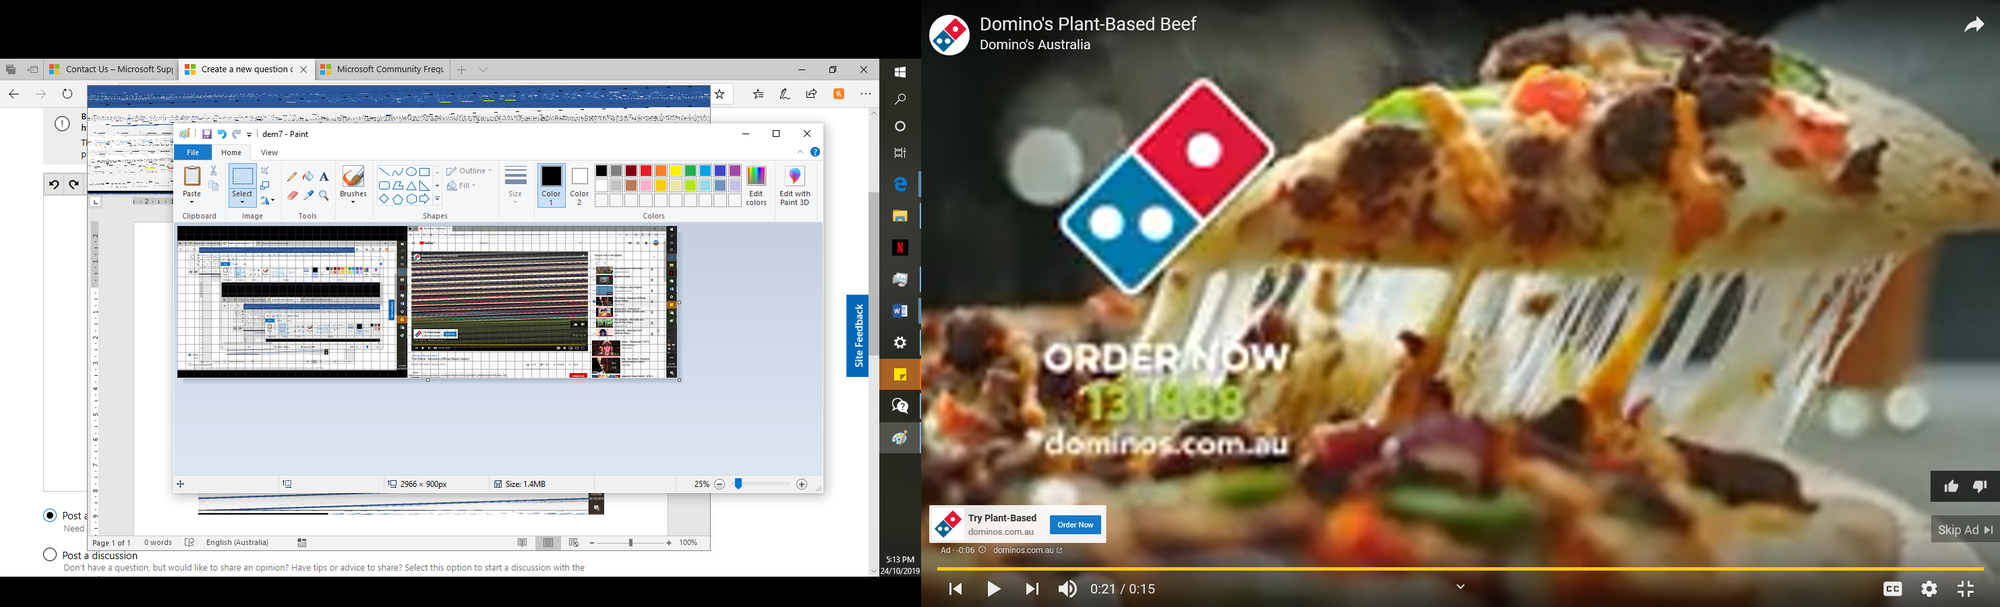Open the Customize Quick Access Toolbar dropdown
2000x607 pixels.
coord(249,134)
